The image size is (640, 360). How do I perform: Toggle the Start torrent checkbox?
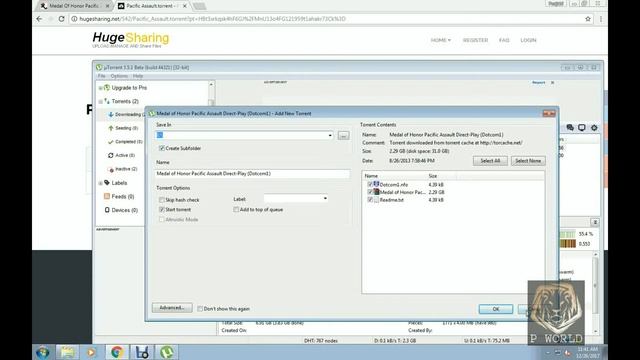point(162,209)
